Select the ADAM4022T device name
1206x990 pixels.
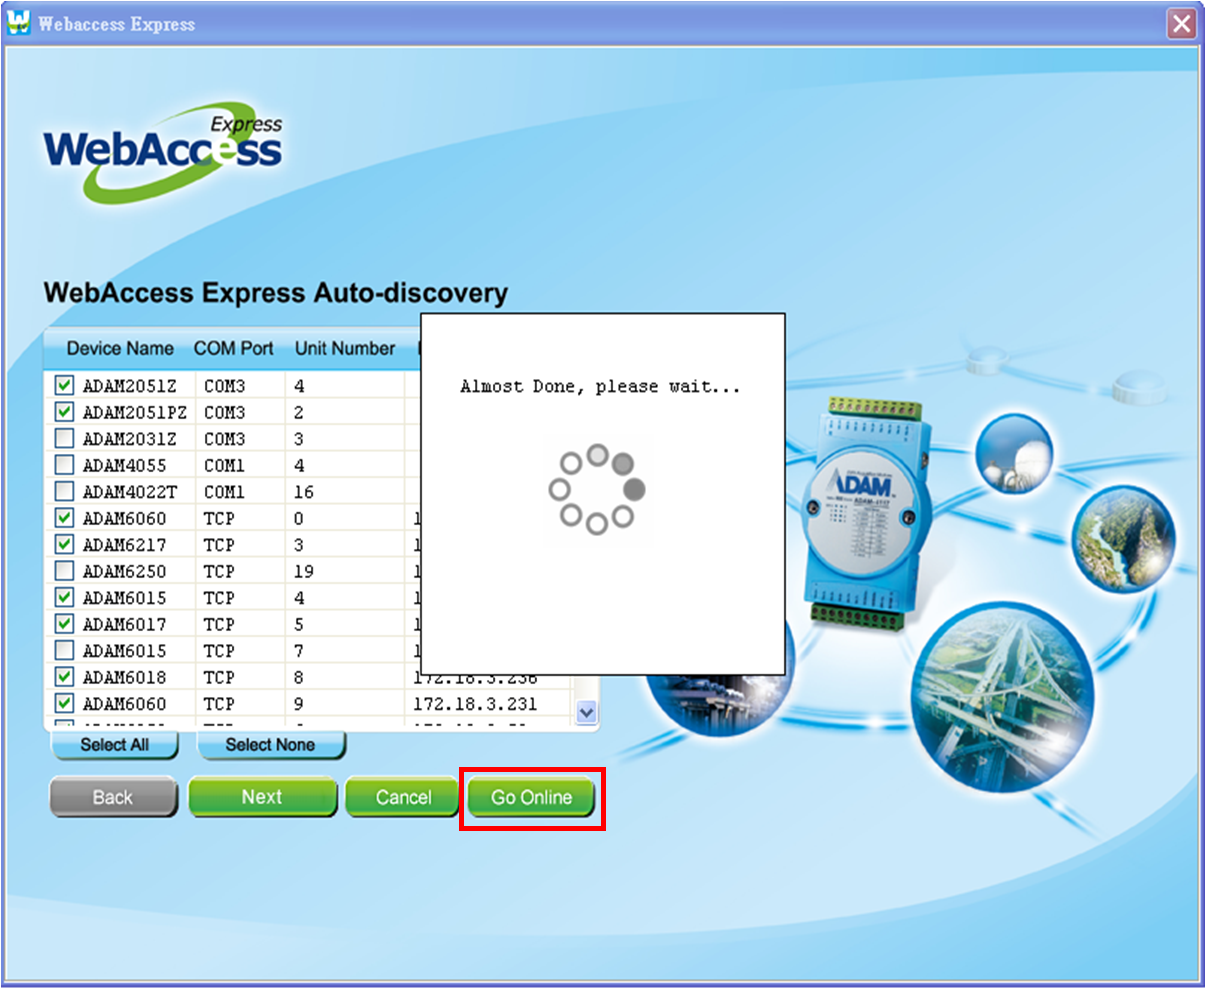coord(129,492)
